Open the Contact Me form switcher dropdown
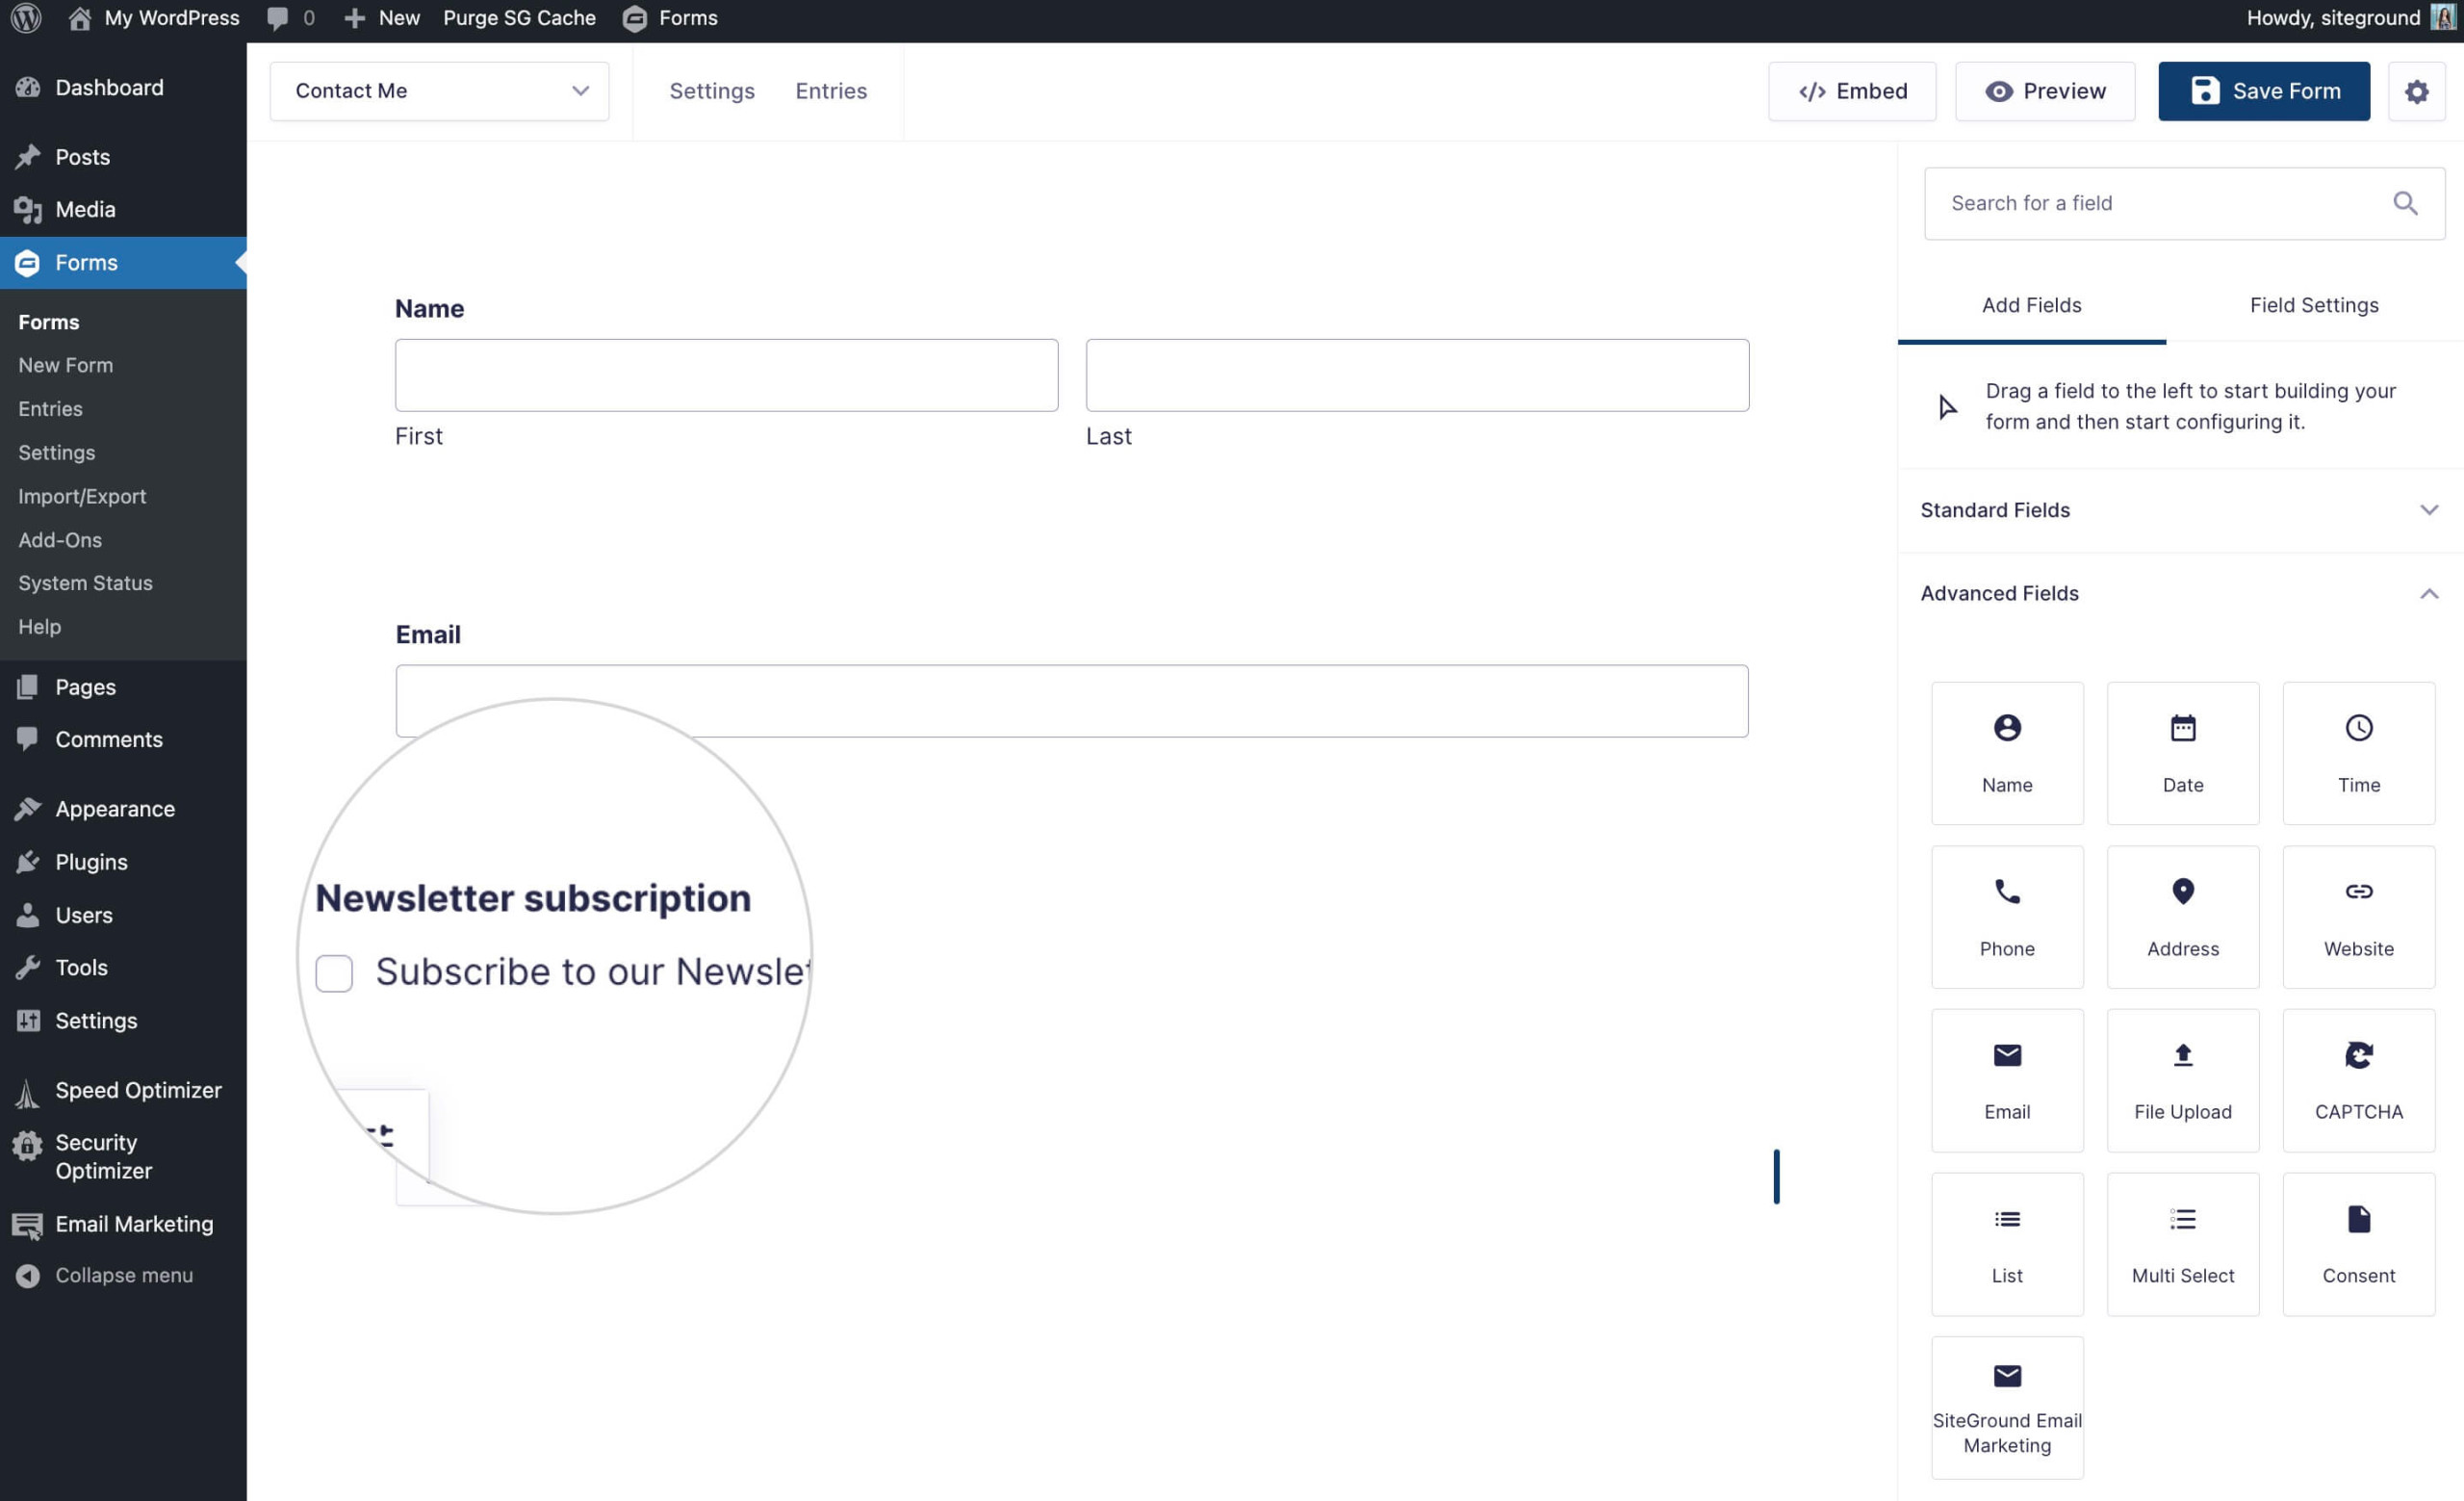 pos(439,91)
